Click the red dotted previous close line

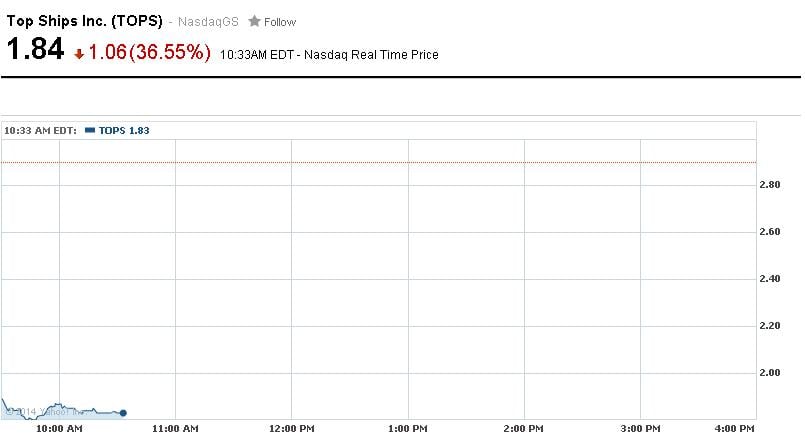400,162
